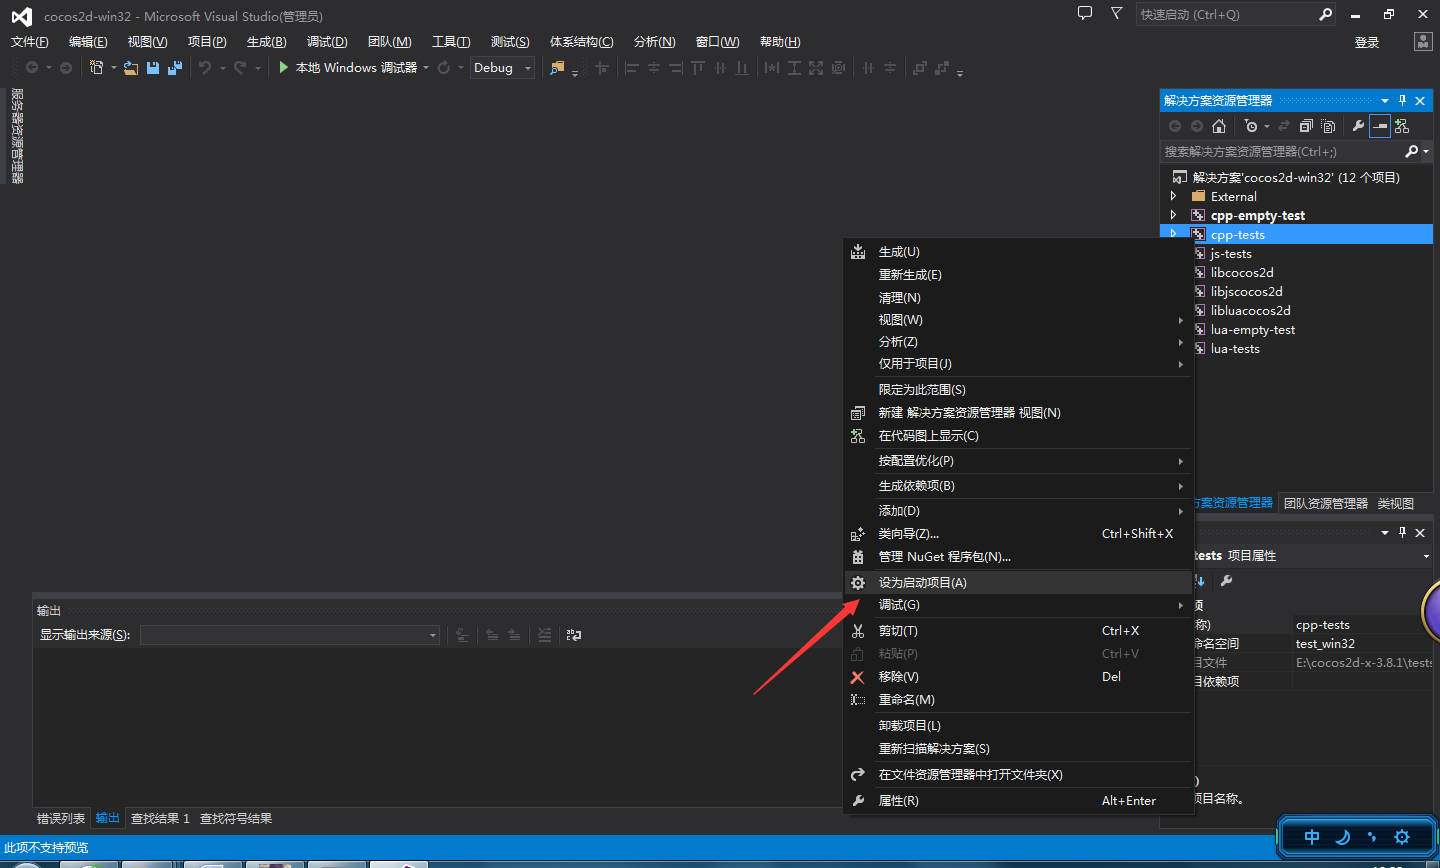Click the Open File toolbar icon
Viewport: 1440px width, 868px height.
[x=131, y=68]
